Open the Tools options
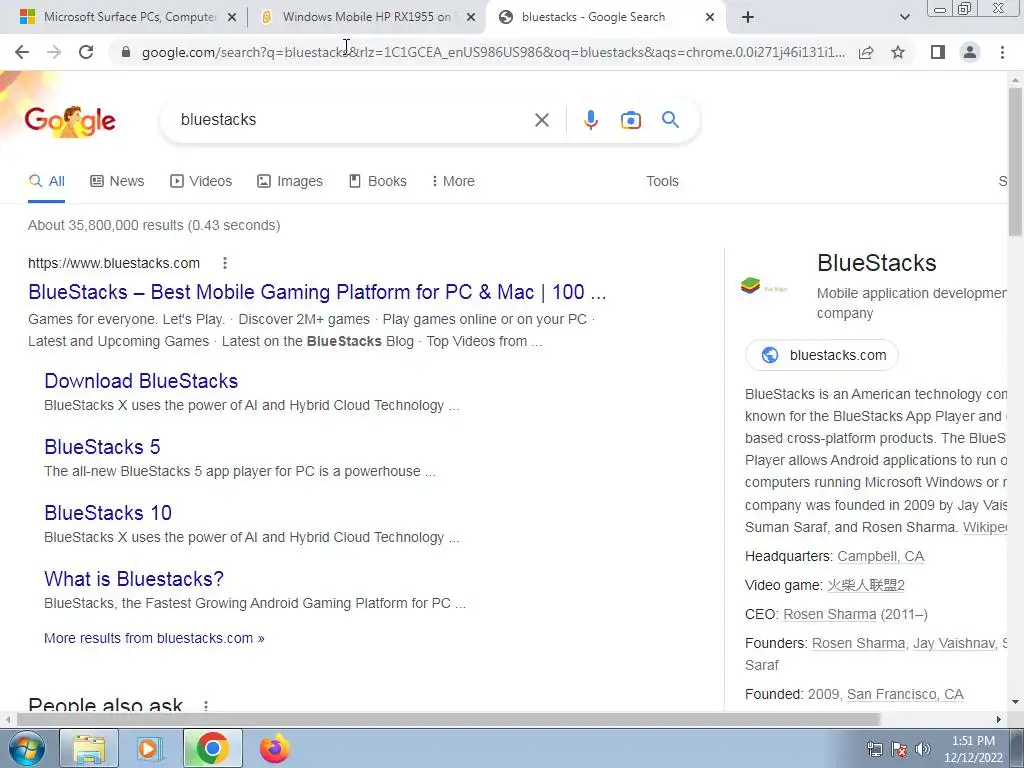1024x768 pixels. click(662, 182)
